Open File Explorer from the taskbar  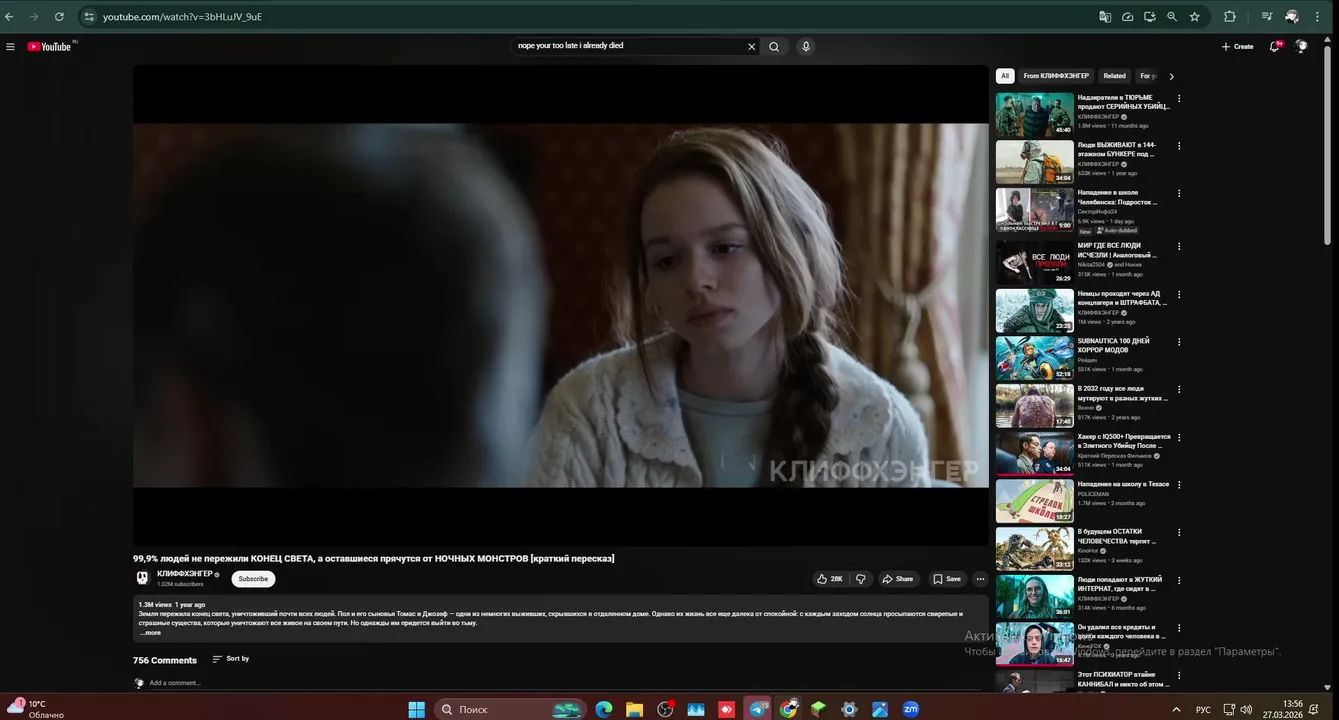(x=634, y=709)
